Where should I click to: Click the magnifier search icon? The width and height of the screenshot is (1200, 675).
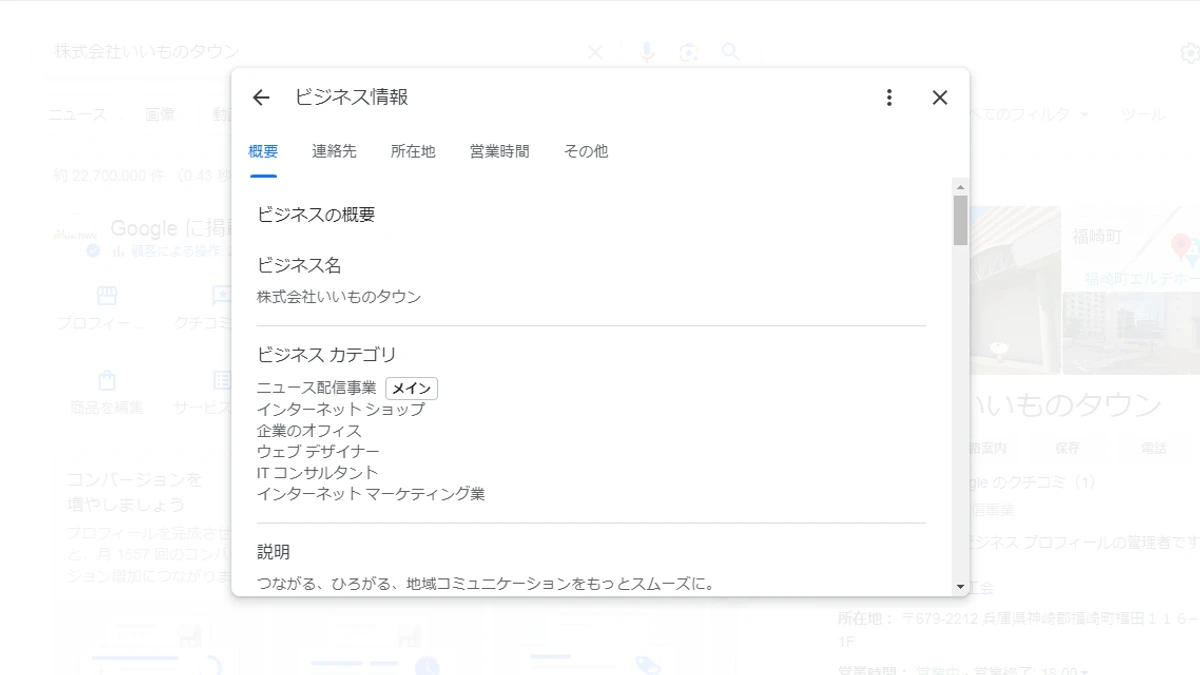pos(731,52)
